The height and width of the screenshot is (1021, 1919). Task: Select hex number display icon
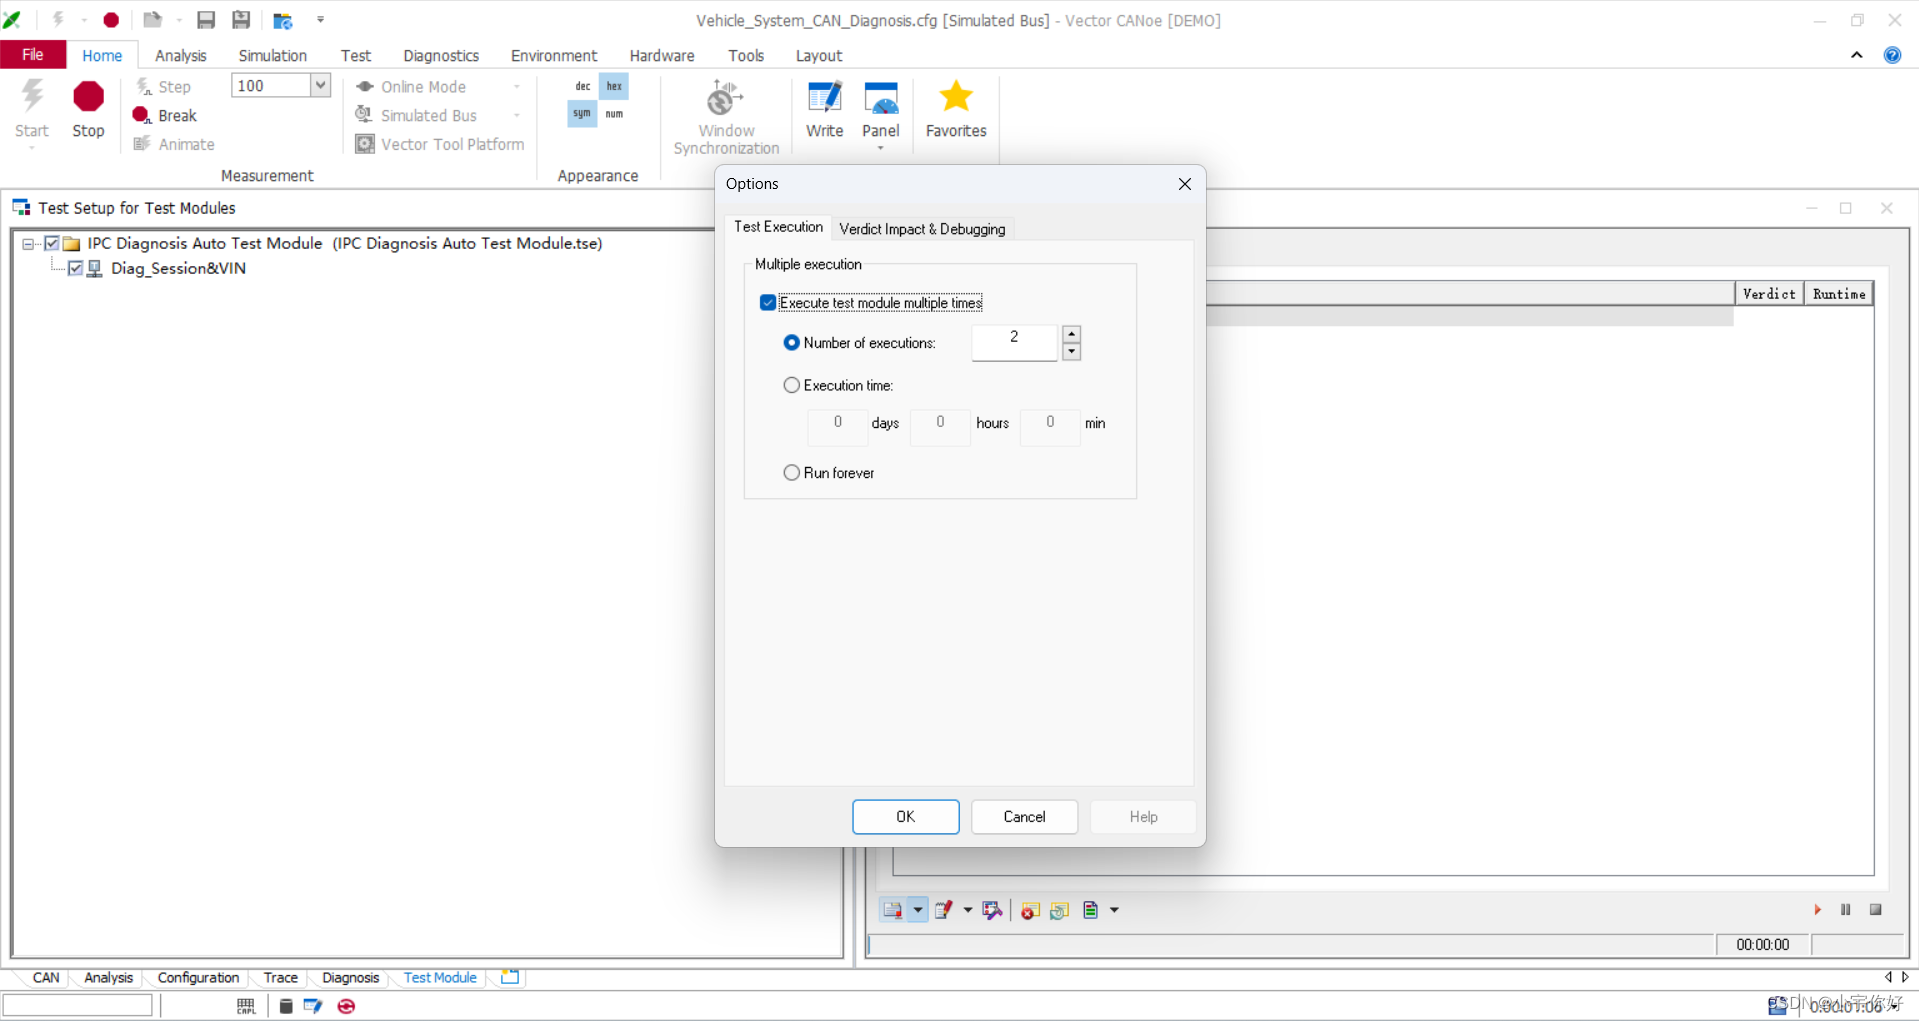614,86
